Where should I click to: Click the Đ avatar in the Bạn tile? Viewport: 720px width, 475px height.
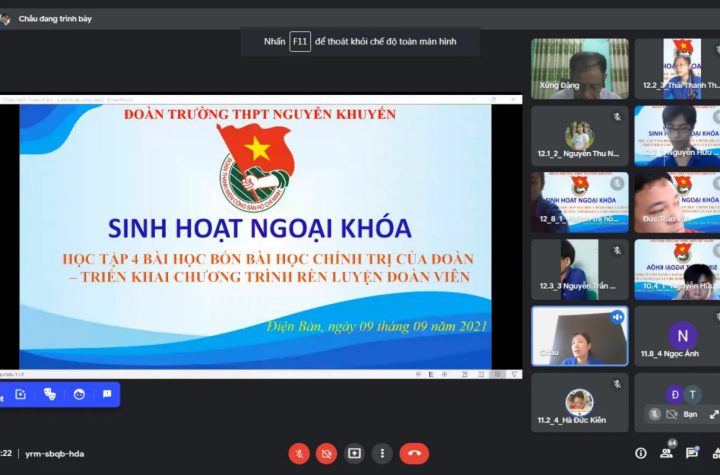[x=675, y=395]
